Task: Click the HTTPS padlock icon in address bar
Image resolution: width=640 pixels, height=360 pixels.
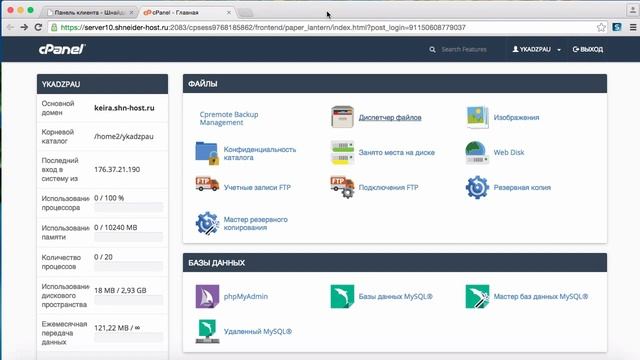Action: (54, 27)
